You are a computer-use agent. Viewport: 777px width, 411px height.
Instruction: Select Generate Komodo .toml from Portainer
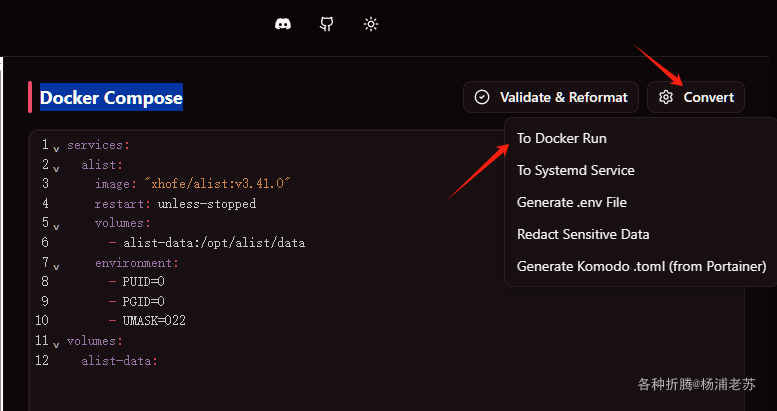[x=641, y=266]
